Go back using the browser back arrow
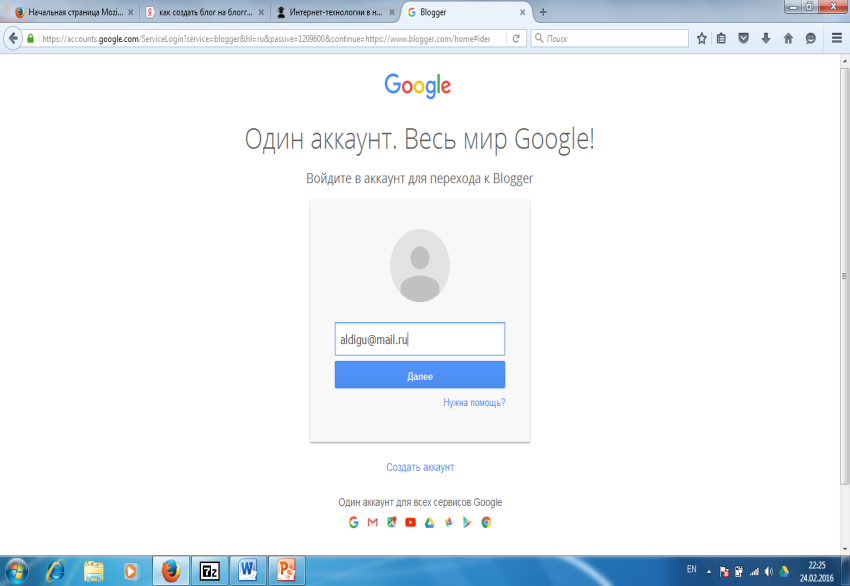Viewport: 850px width, 586px height. pos(13,38)
